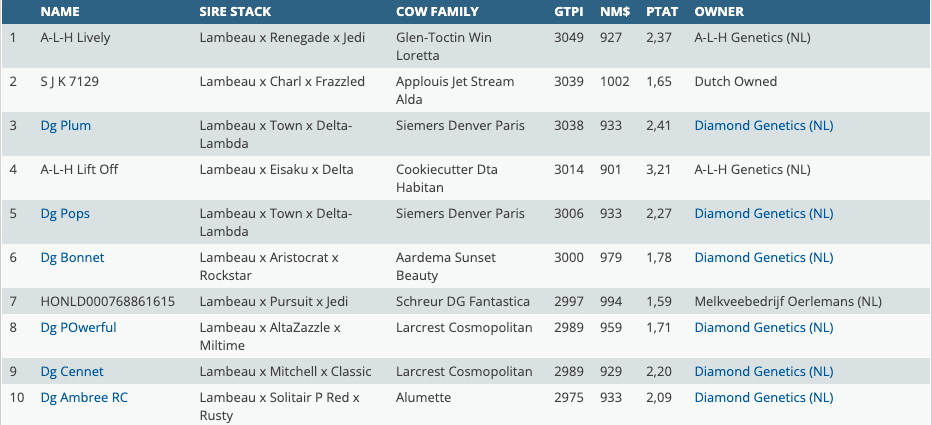The width and height of the screenshot is (932, 425).
Task: Open the Dg Pops link
Action: click(65, 214)
